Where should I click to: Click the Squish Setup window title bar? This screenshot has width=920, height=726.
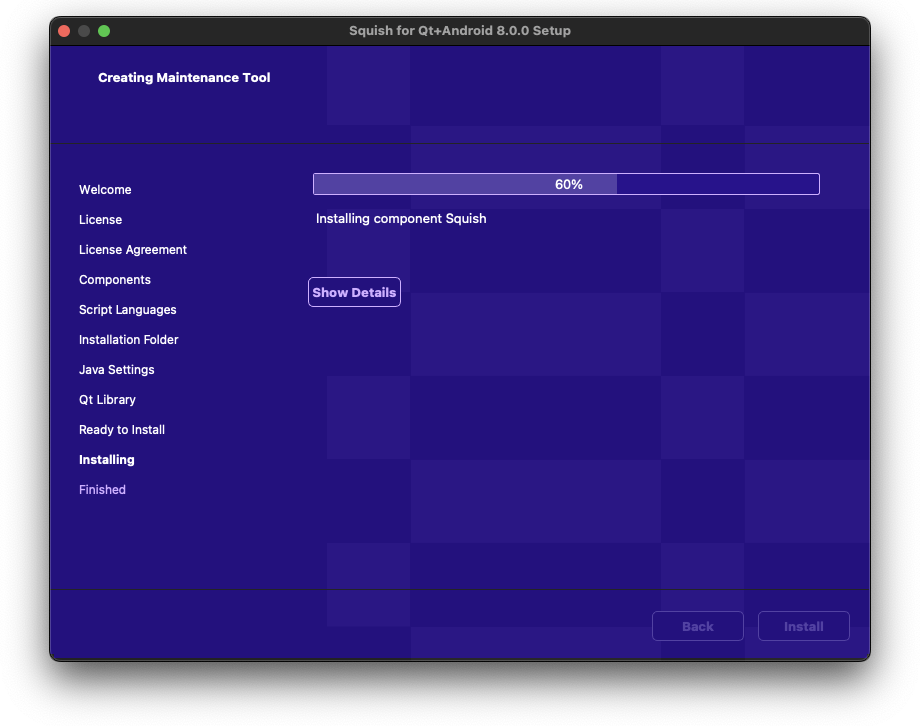[x=459, y=30]
